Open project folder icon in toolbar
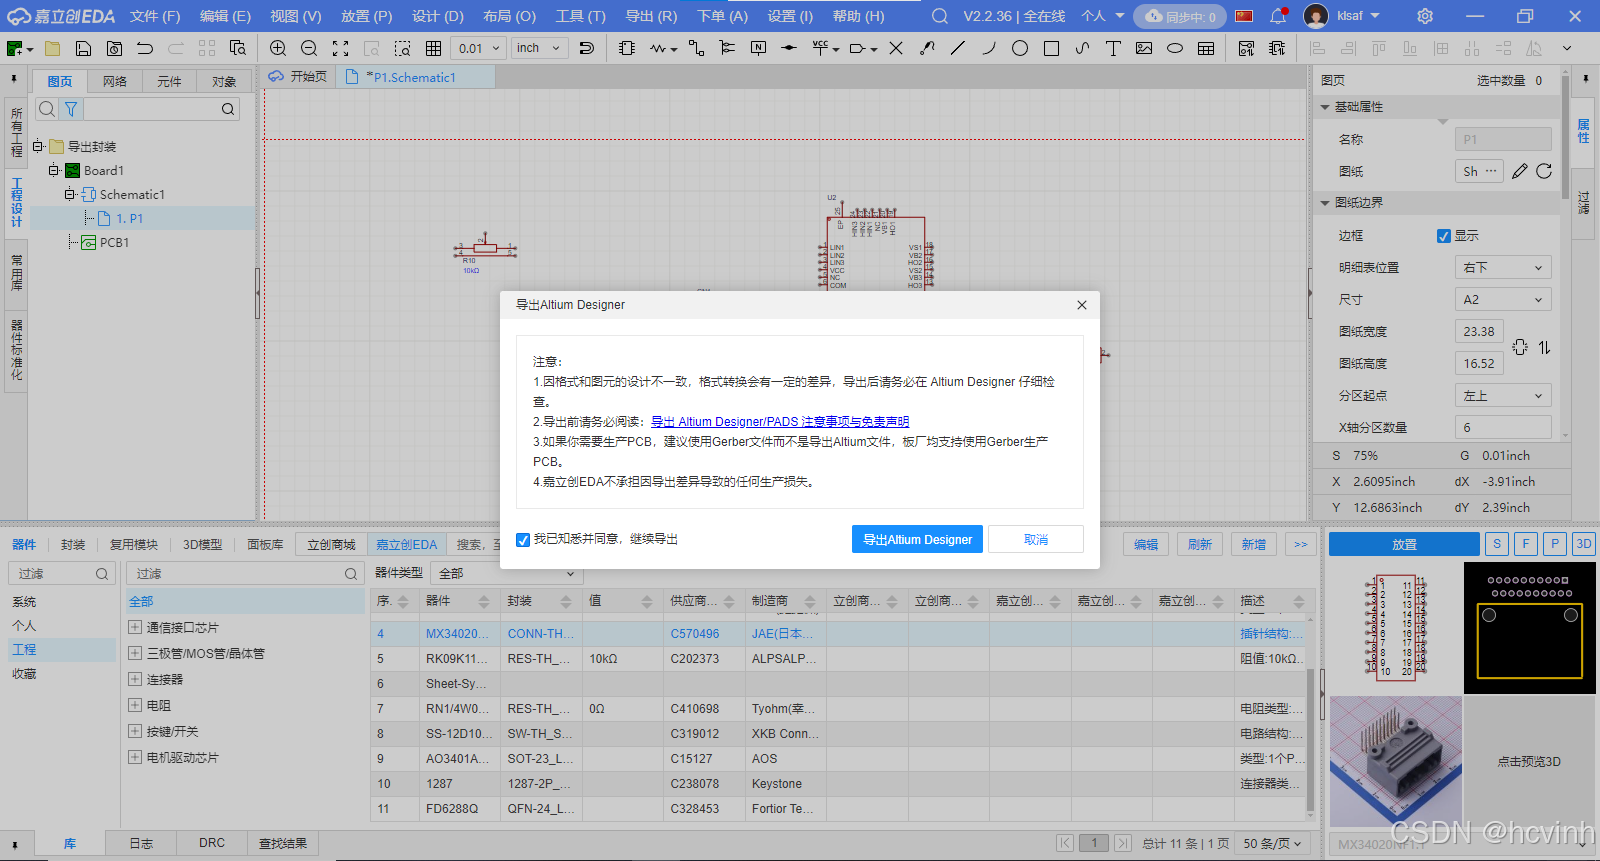The image size is (1600, 861). 52,48
